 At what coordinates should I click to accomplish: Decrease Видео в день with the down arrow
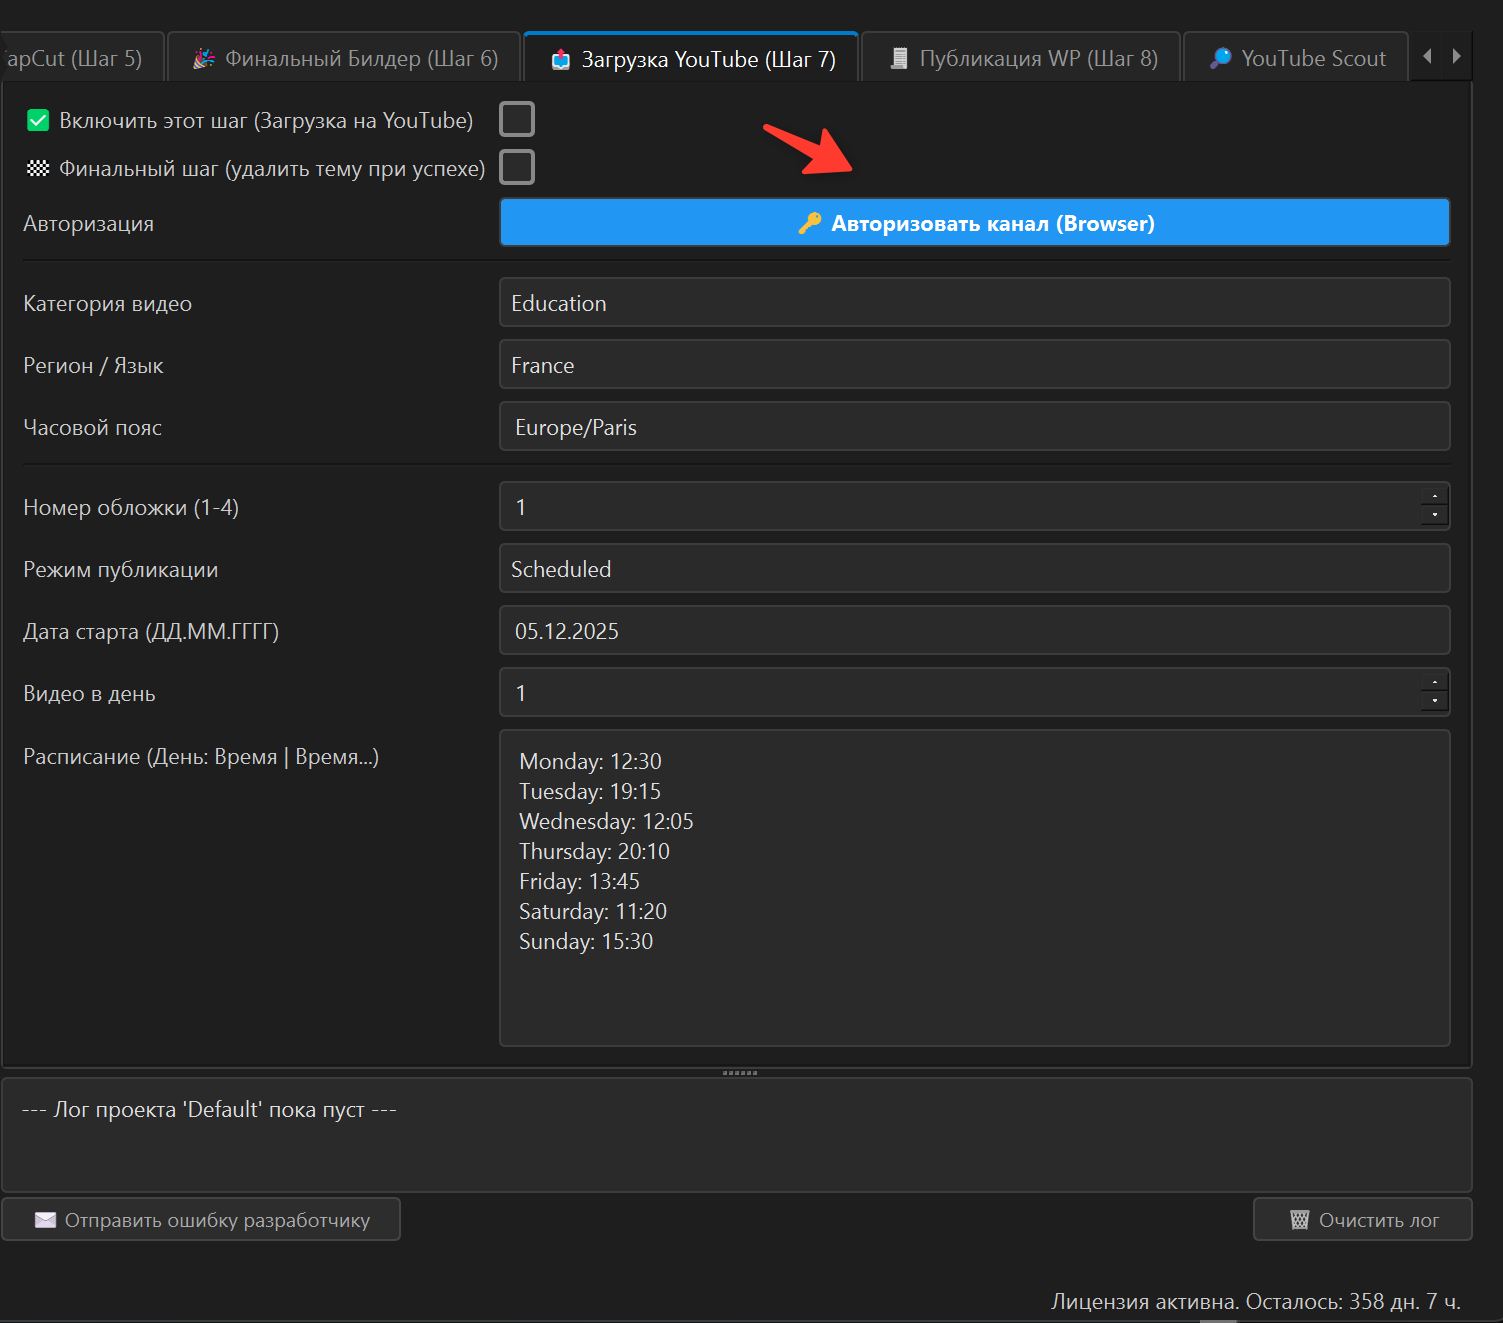pyautogui.click(x=1435, y=702)
